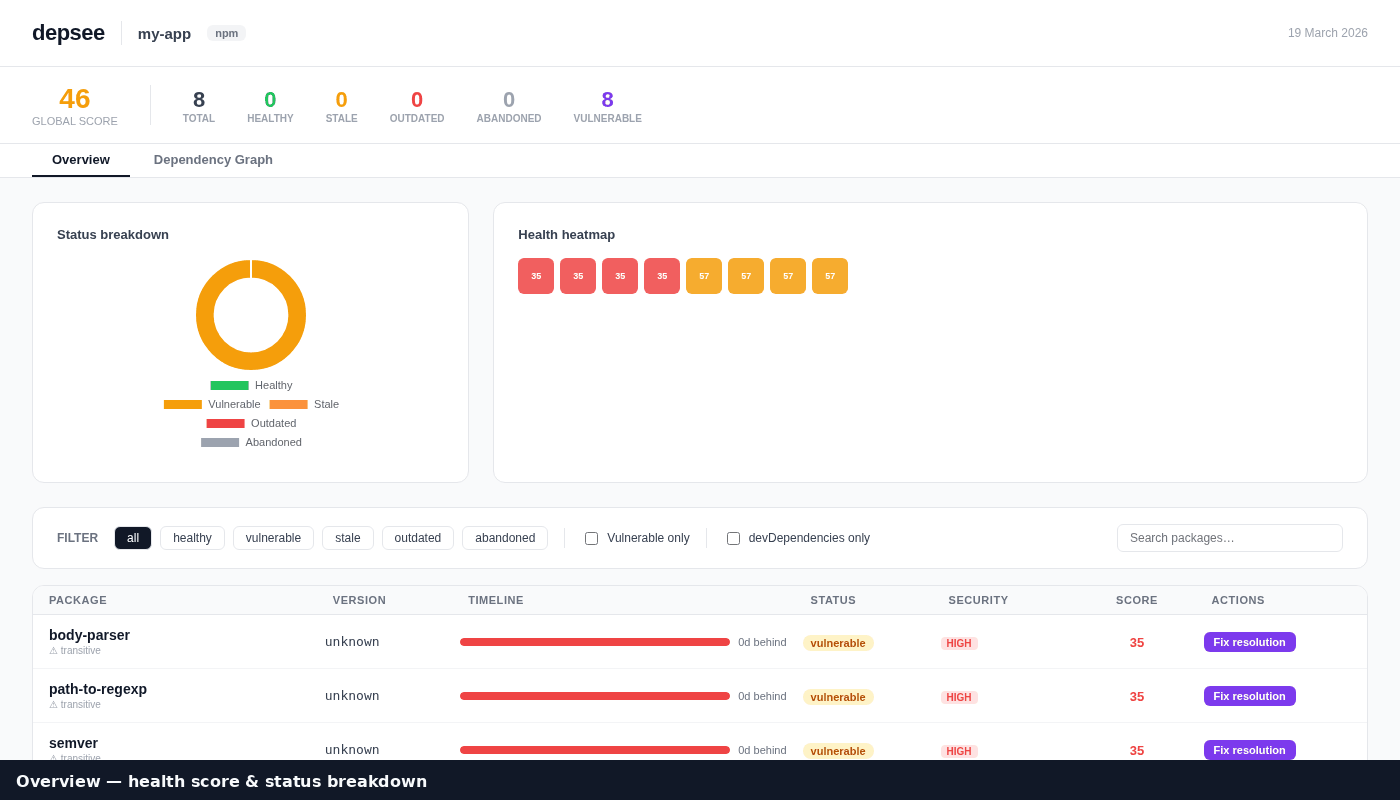Click the npm badge beside my-app

226,33
